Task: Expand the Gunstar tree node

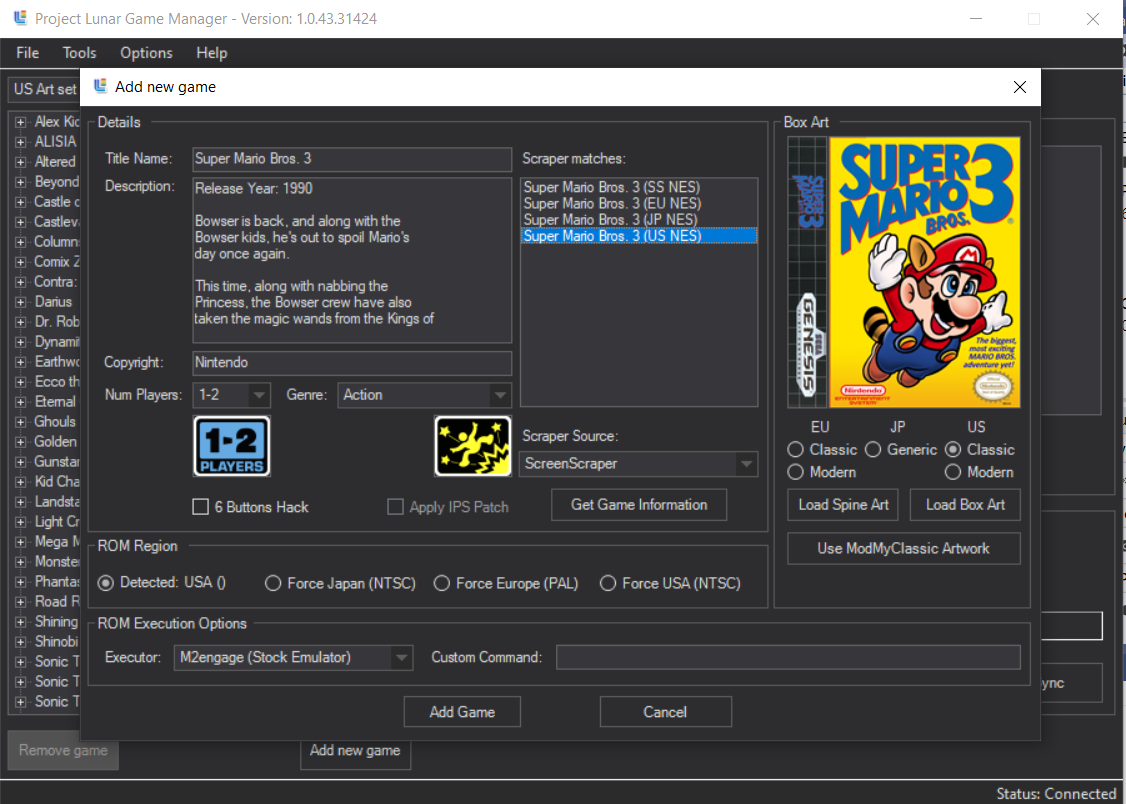Action: click(x=21, y=462)
